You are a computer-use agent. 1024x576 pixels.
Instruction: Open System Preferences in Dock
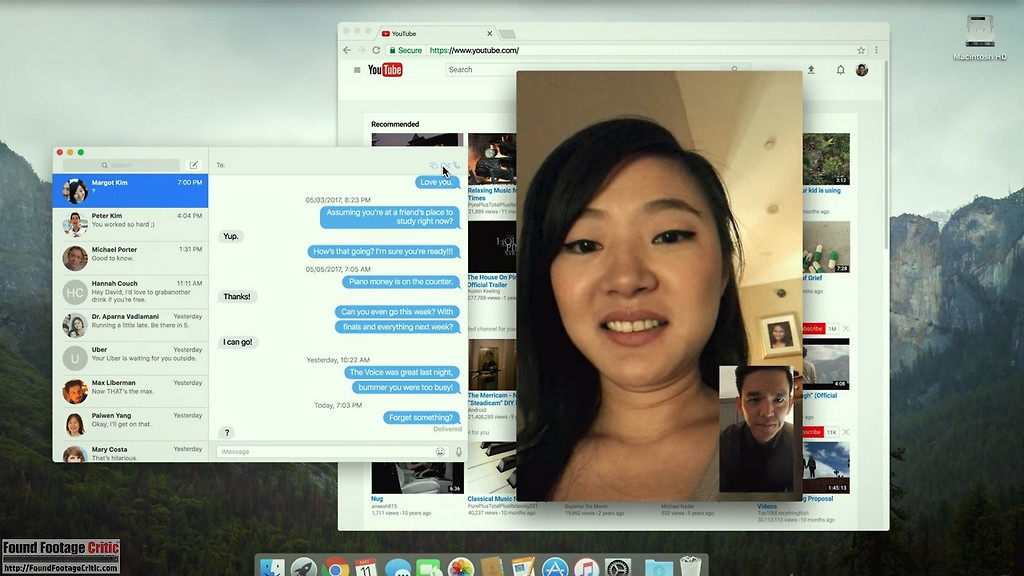click(618, 568)
